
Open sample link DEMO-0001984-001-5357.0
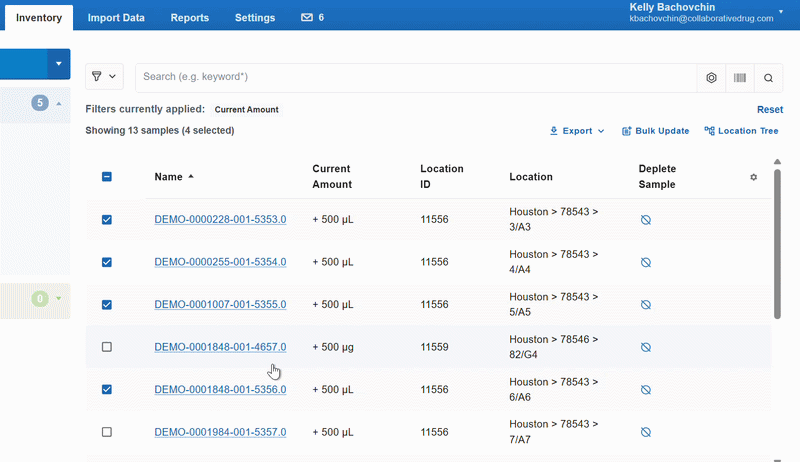220,432
